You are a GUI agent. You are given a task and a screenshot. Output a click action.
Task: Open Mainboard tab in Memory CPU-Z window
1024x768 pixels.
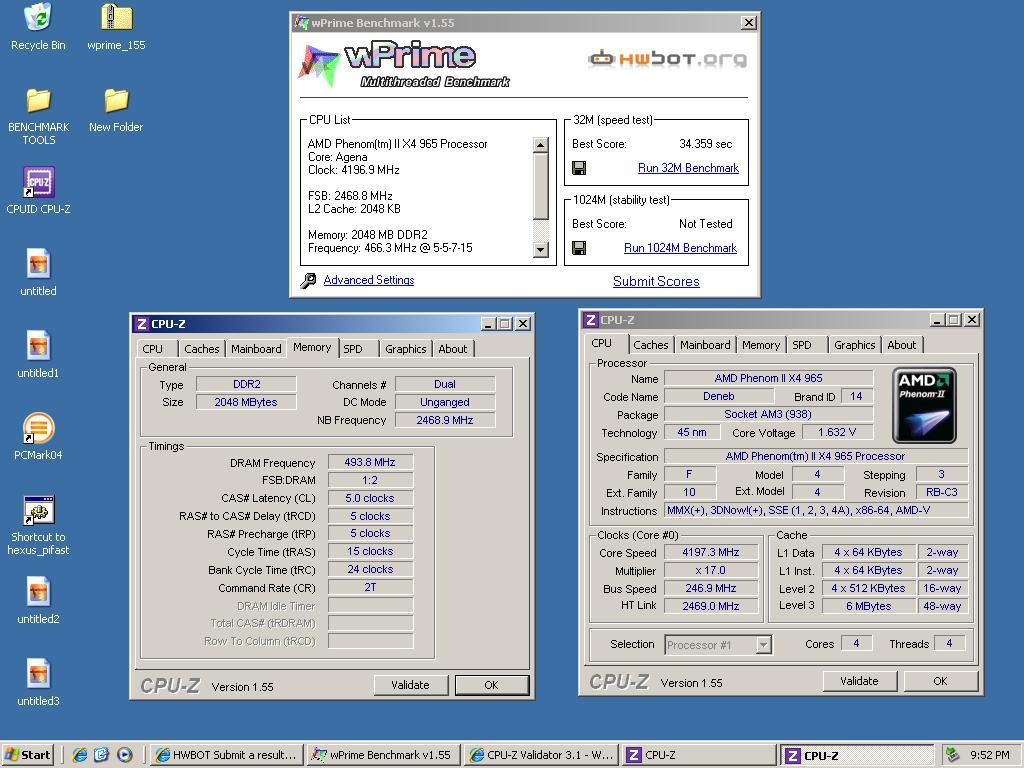(256, 349)
